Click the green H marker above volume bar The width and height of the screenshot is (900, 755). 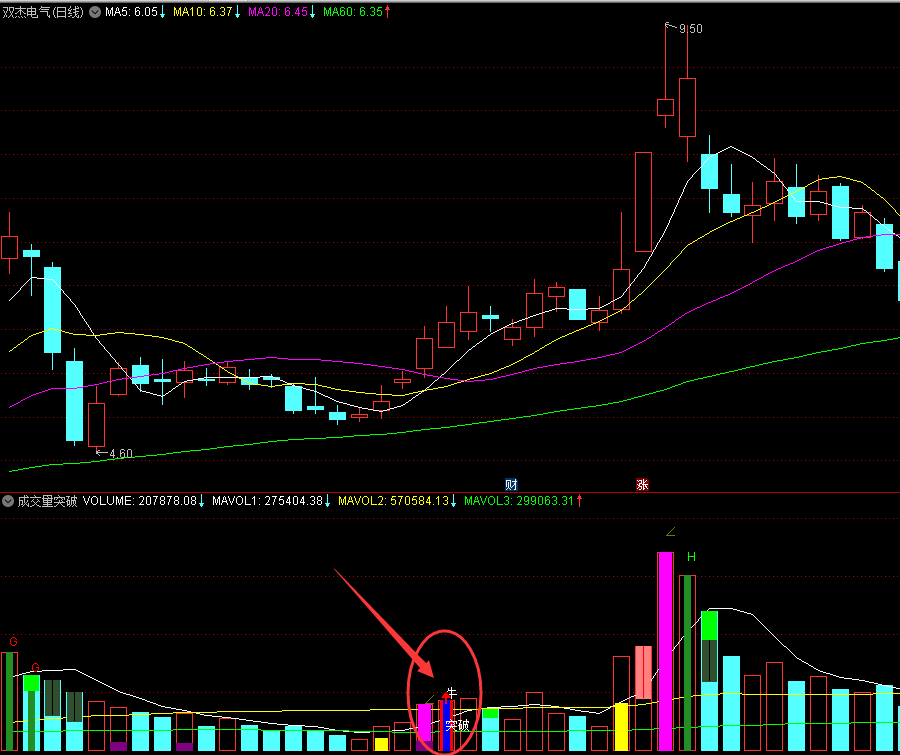coord(691,557)
